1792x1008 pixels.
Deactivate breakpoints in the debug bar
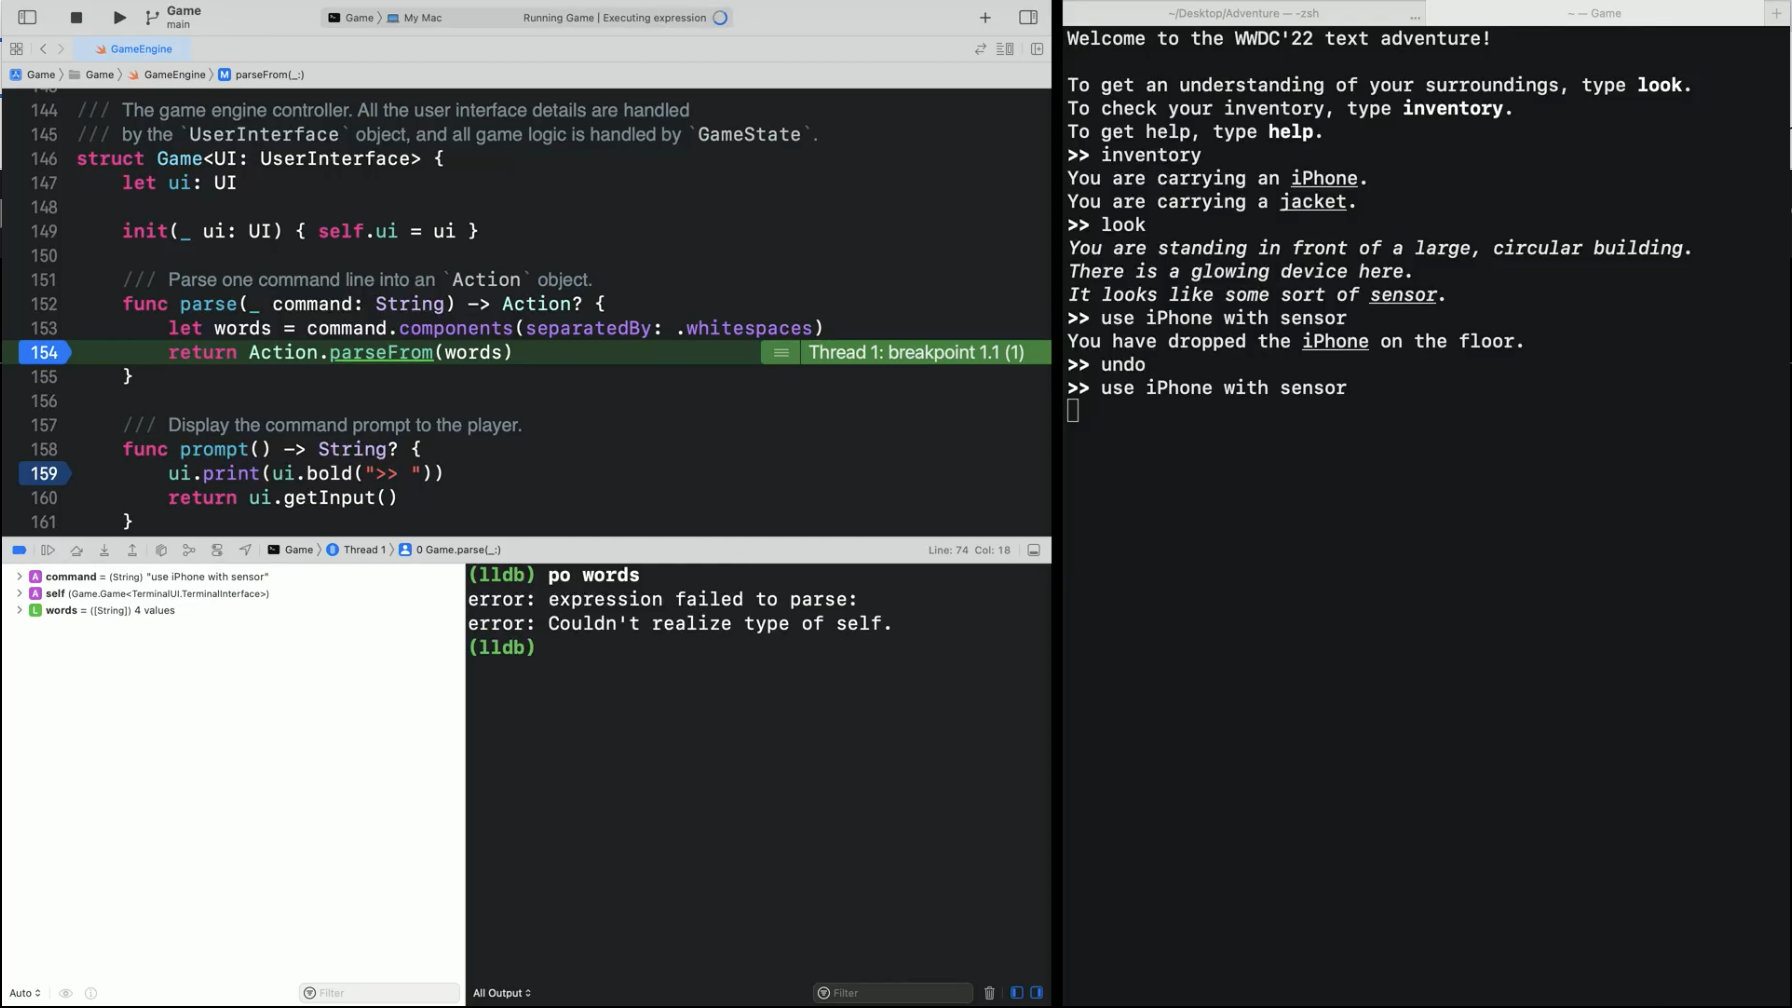(x=19, y=550)
